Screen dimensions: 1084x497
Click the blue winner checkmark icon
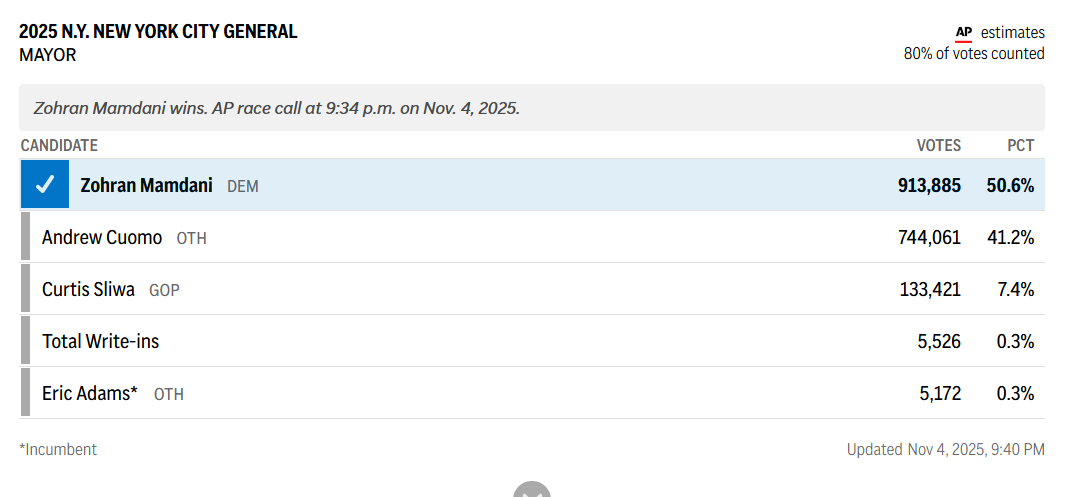click(x=45, y=185)
